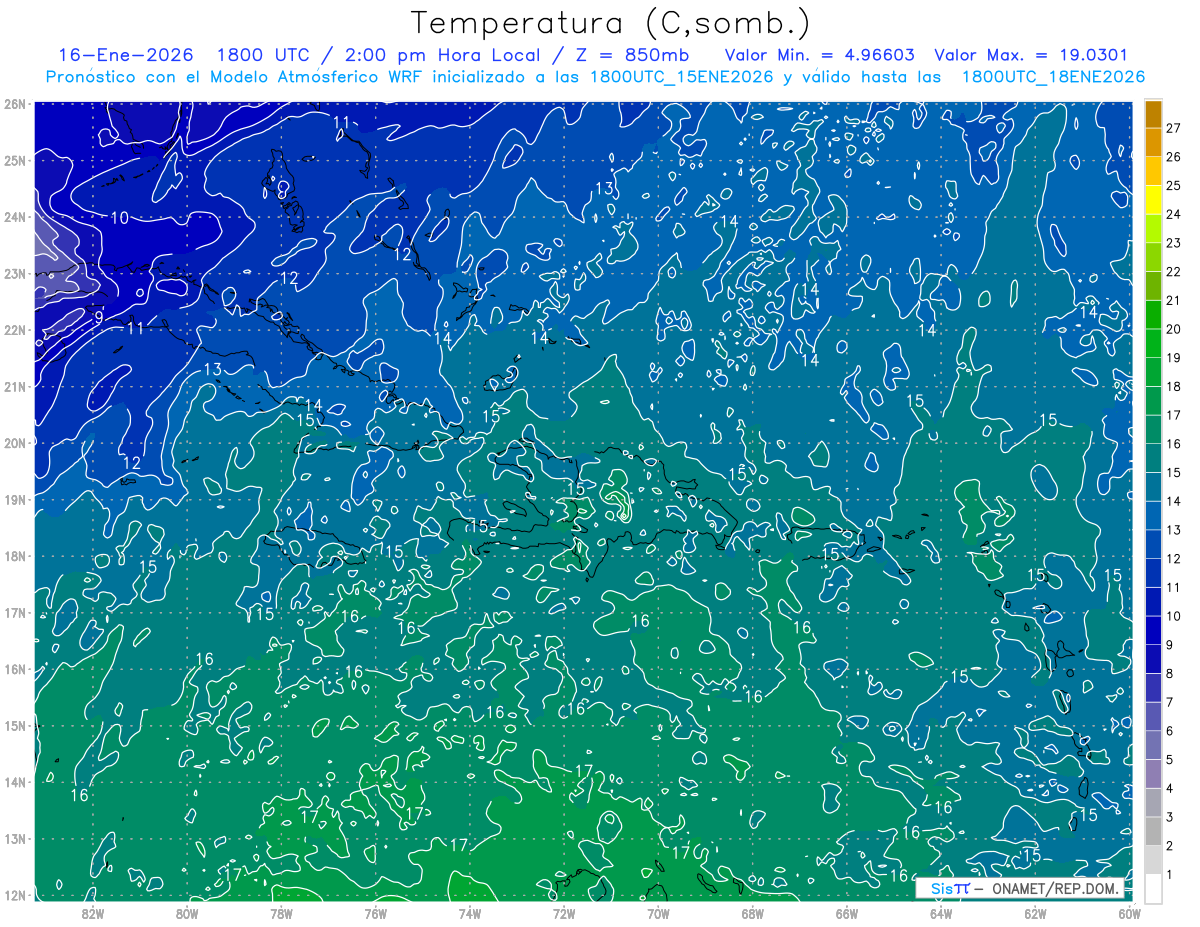Click the '25N' latitude label
The height and width of the screenshot is (927, 1200).
click(x=14, y=160)
